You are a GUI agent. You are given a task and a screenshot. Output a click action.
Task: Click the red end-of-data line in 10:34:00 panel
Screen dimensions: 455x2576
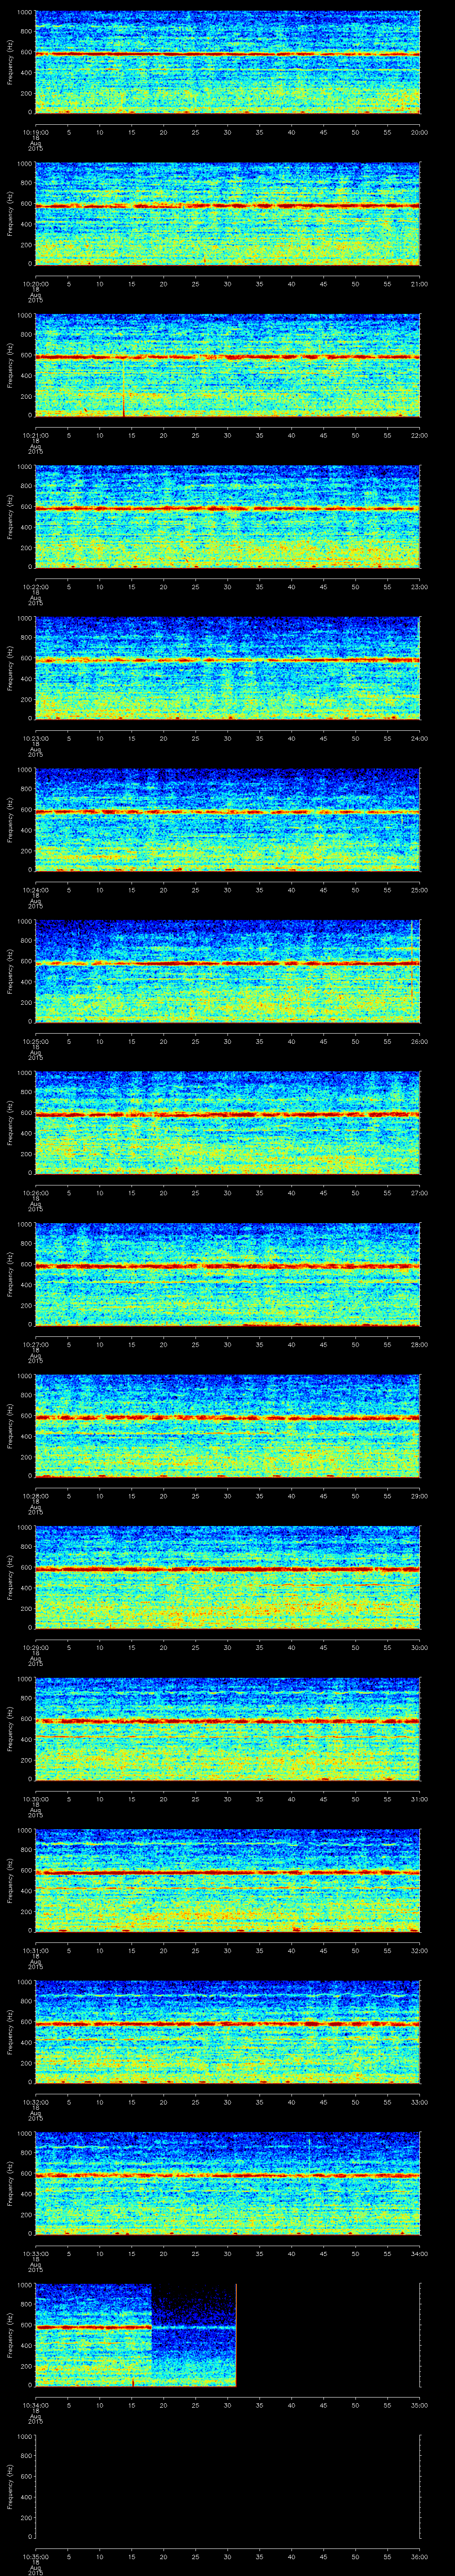236,2334
